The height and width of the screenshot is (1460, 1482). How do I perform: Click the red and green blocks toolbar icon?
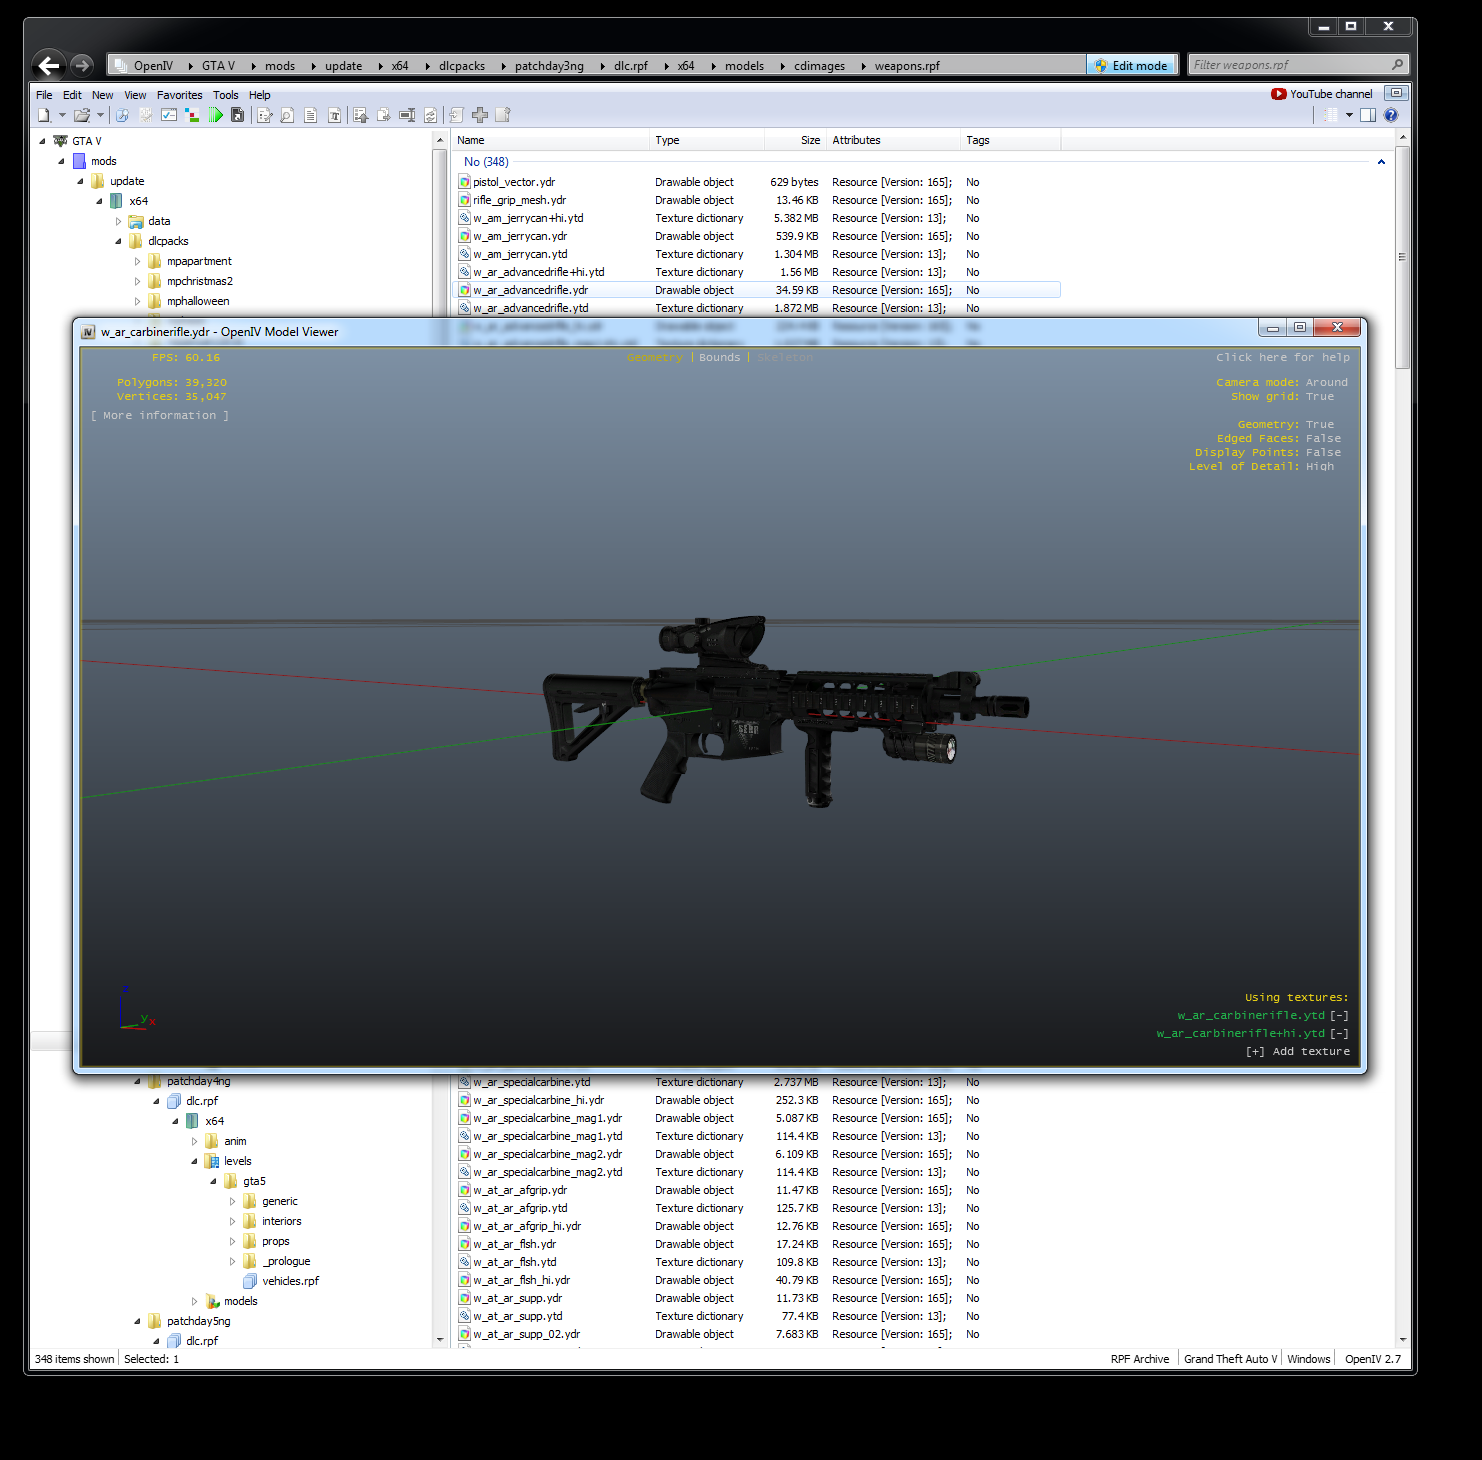192,115
